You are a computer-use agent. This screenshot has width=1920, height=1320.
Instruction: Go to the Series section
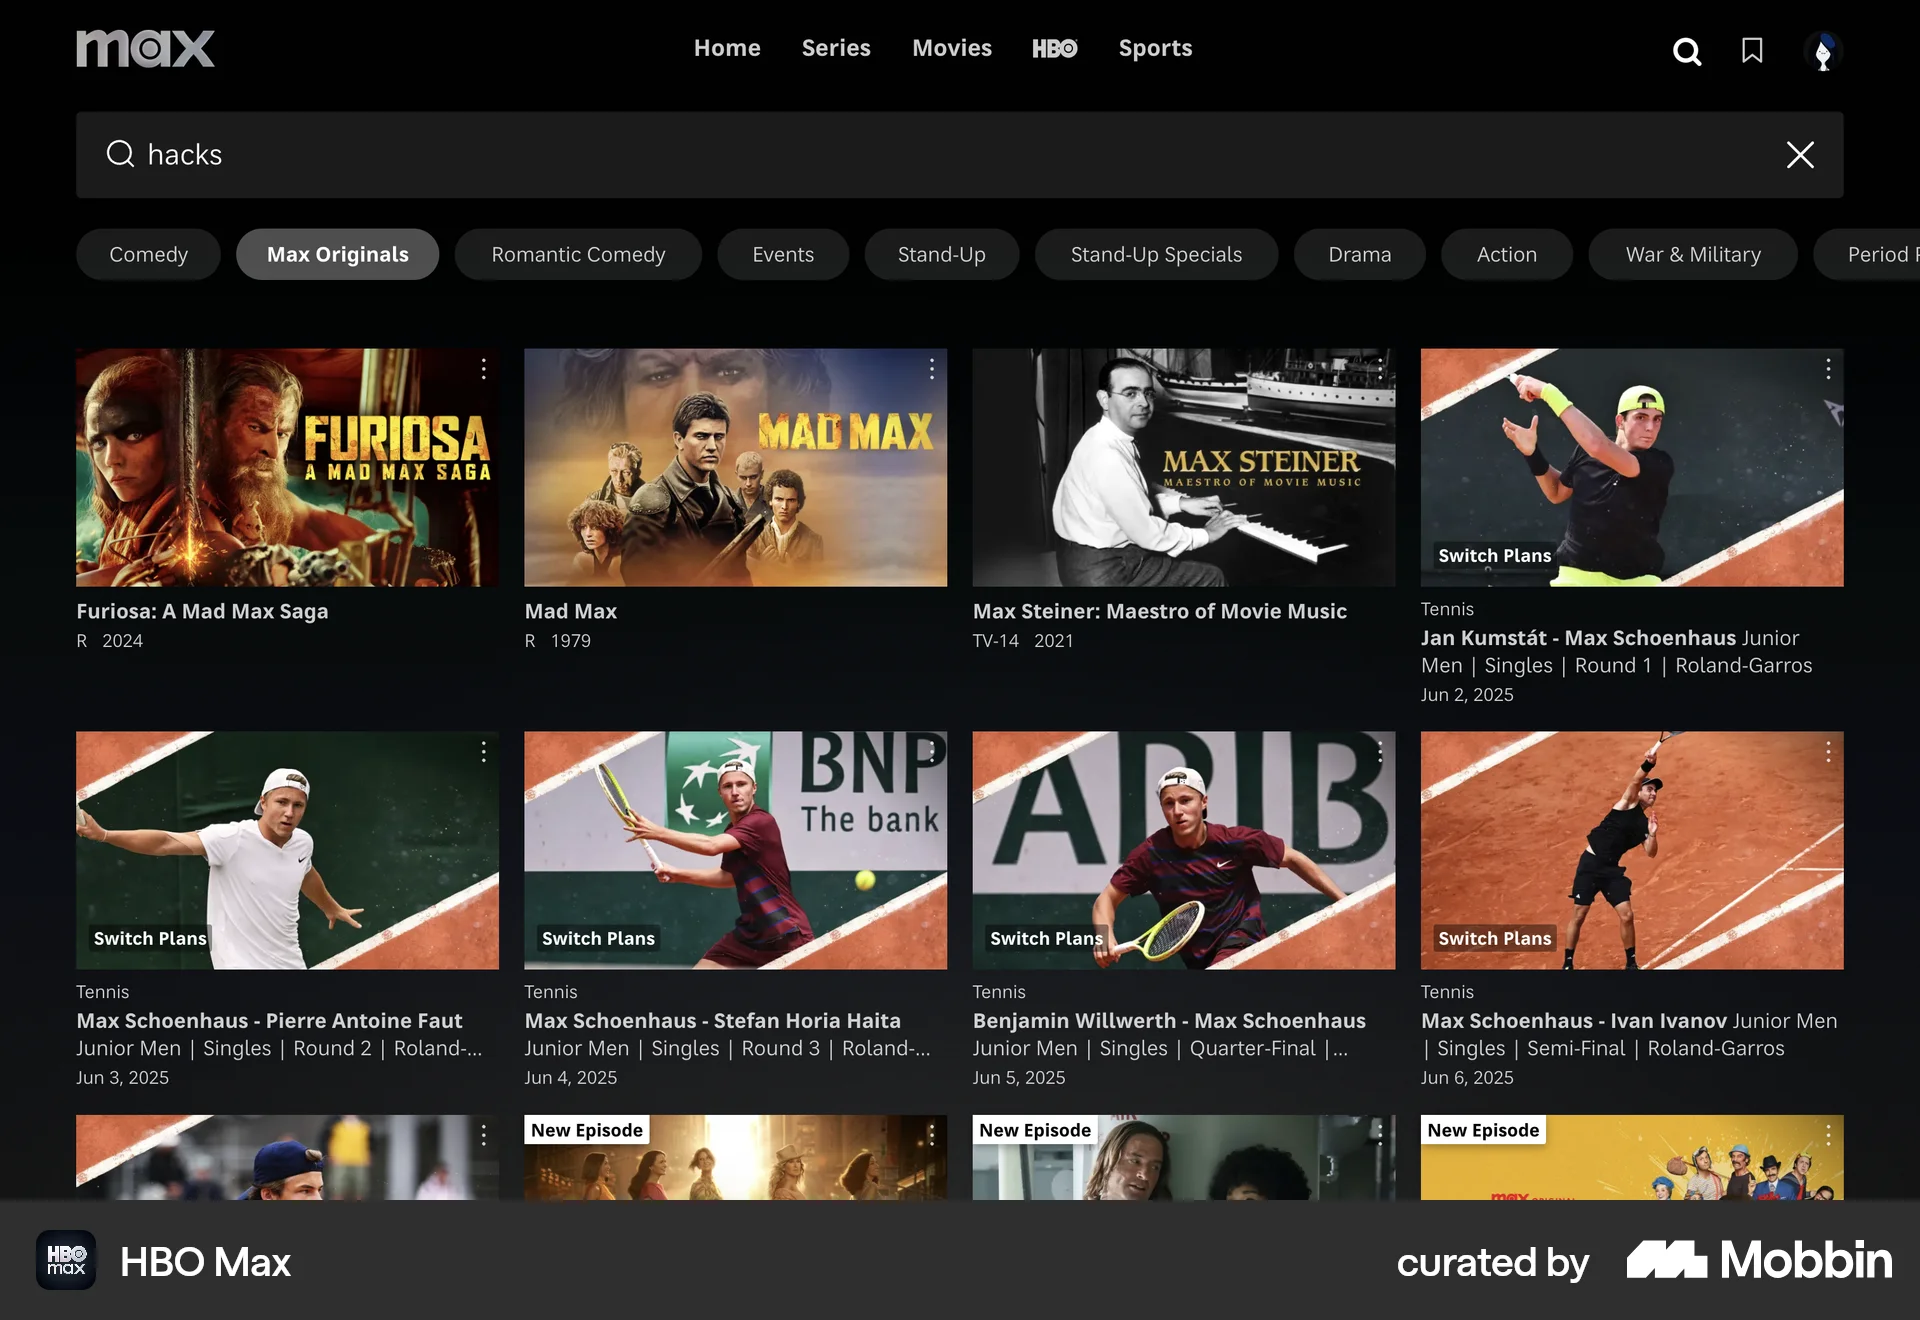[x=836, y=48]
